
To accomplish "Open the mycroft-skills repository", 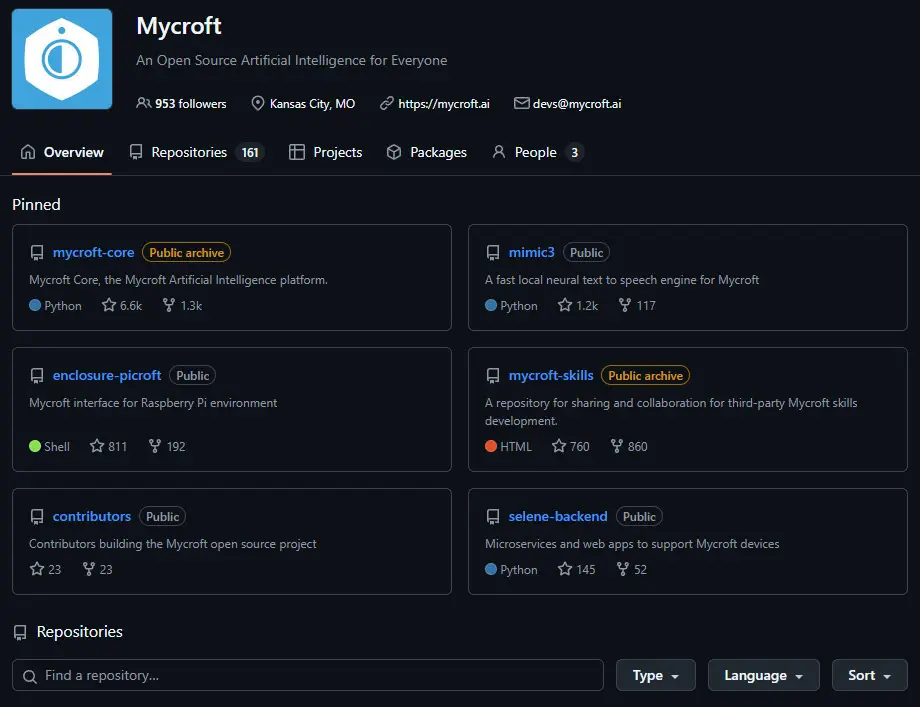I will [551, 376].
